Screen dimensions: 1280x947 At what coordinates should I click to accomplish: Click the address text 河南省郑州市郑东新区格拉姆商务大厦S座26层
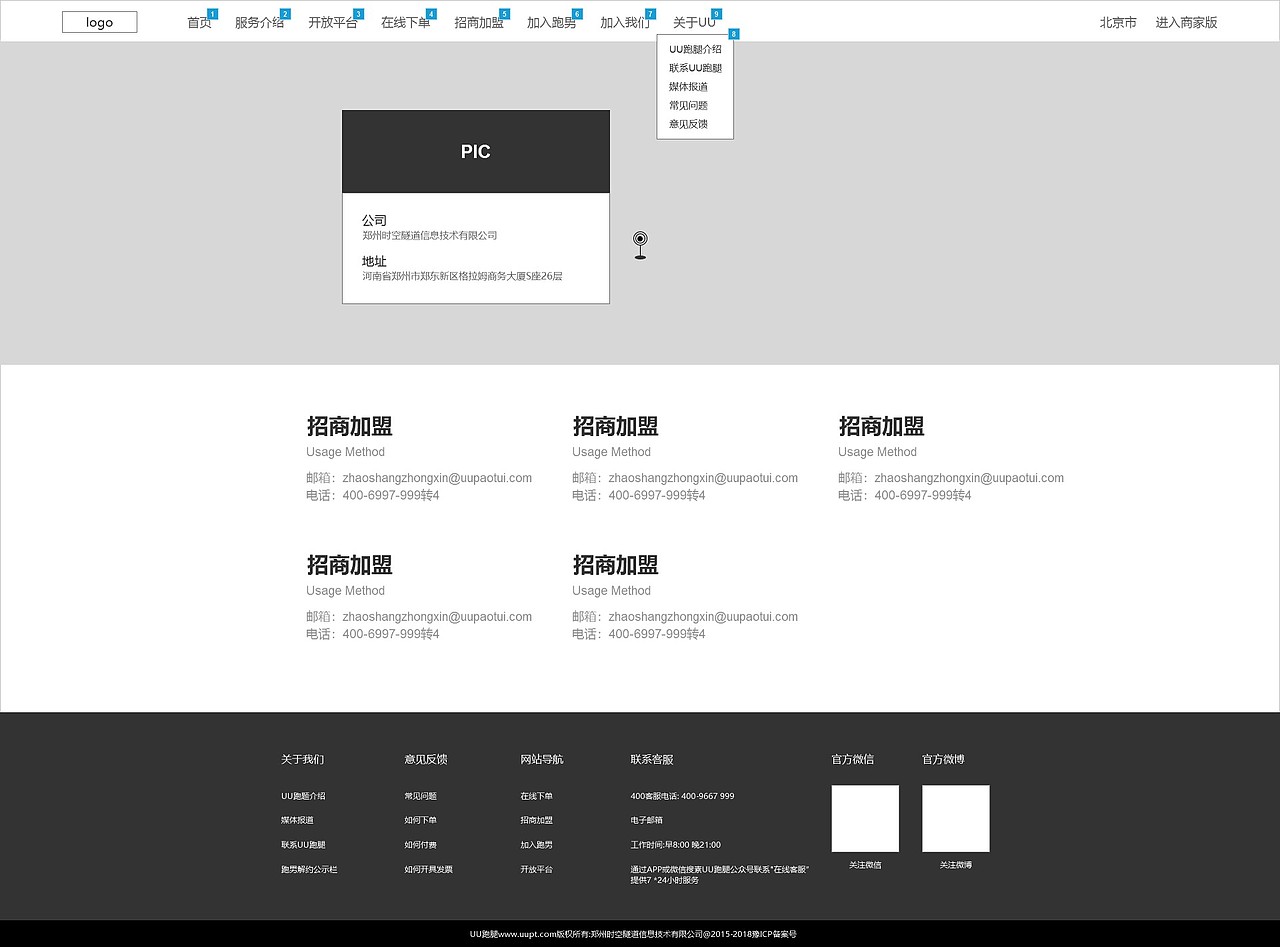click(462, 276)
